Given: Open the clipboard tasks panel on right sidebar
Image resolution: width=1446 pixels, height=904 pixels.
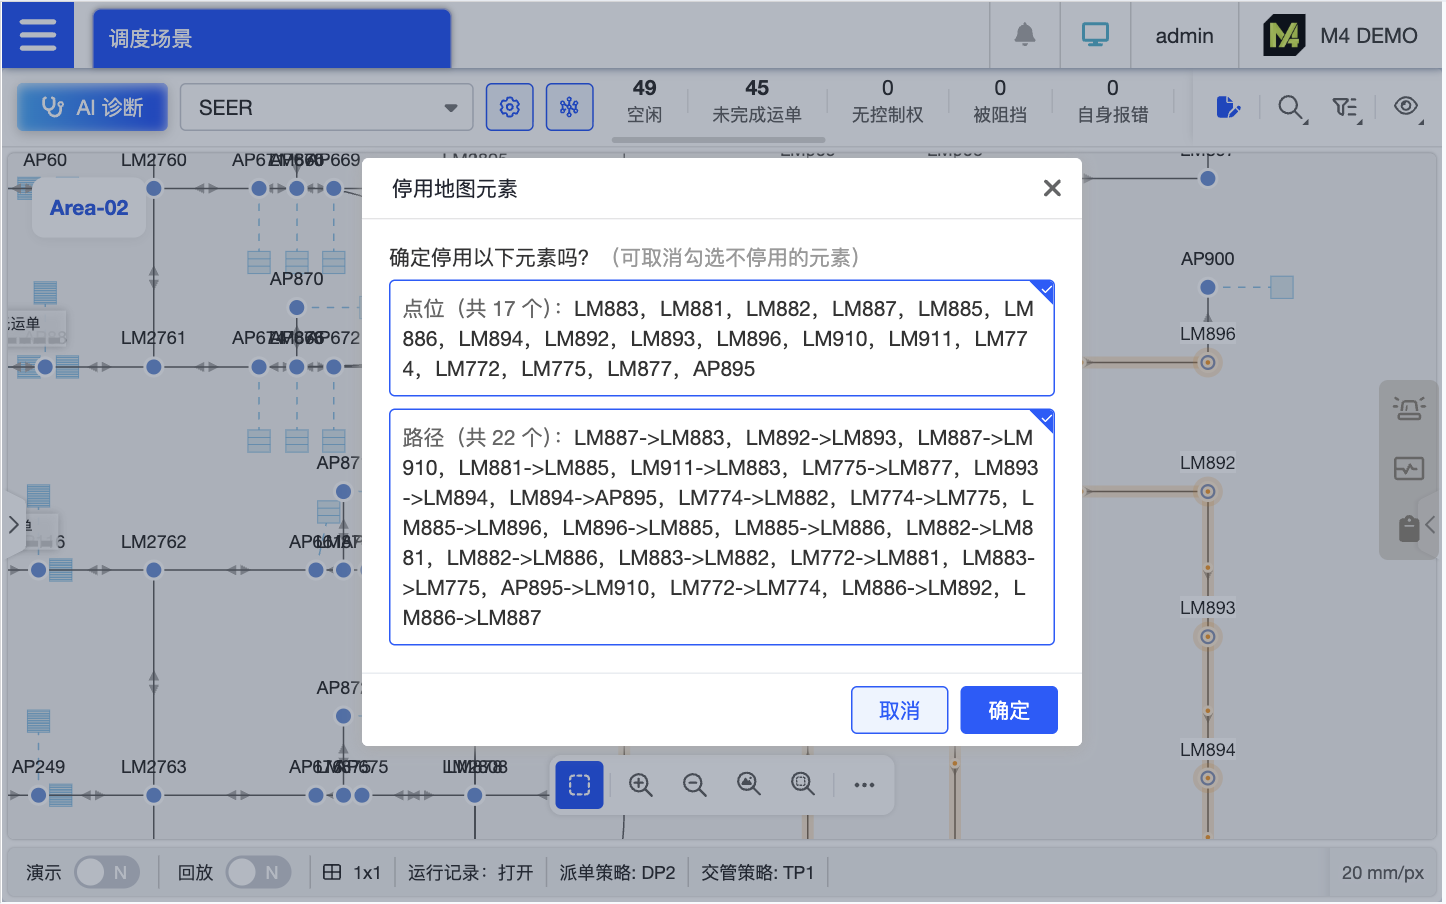Looking at the screenshot, I should (1409, 528).
